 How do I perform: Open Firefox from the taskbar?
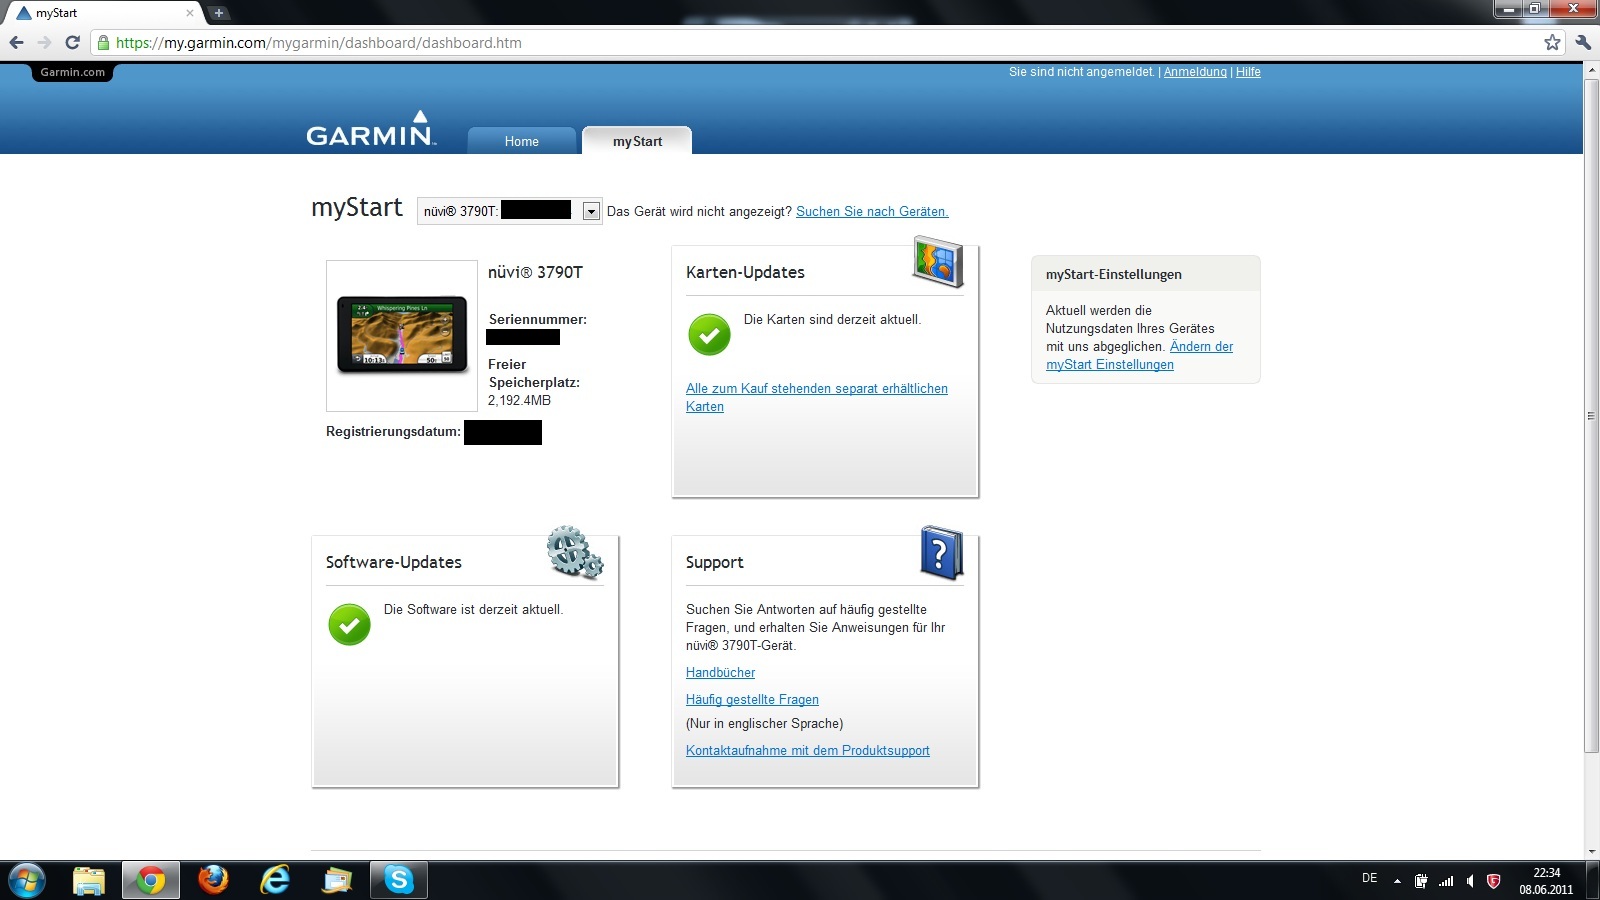(213, 880)
